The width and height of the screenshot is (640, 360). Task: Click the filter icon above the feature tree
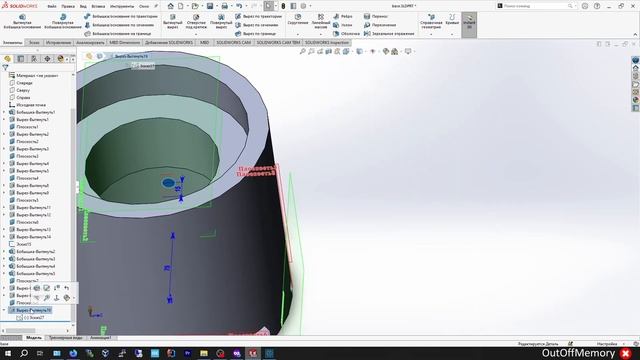(5, 67)
